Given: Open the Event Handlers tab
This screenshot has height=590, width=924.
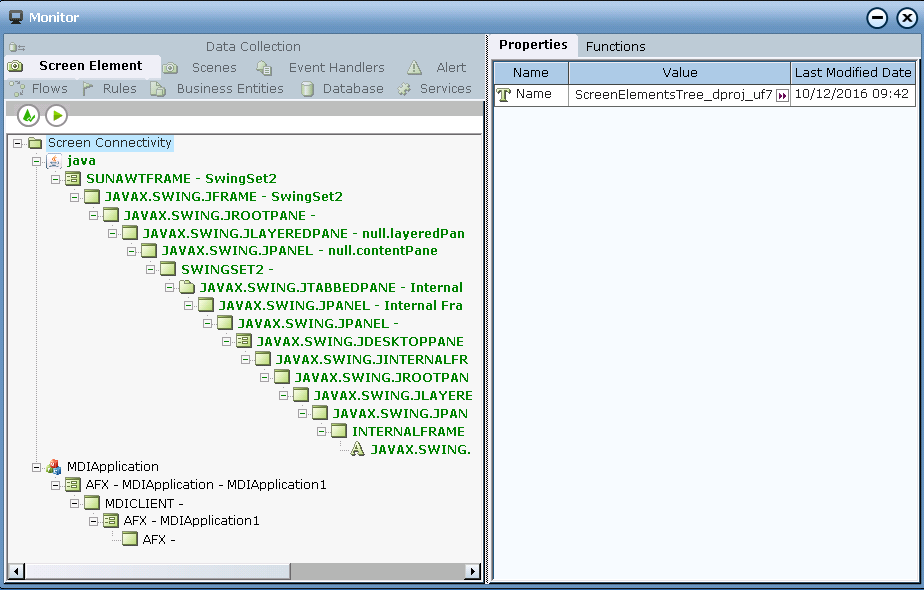Looking at the screenshot, I should [x=336, y=68].
